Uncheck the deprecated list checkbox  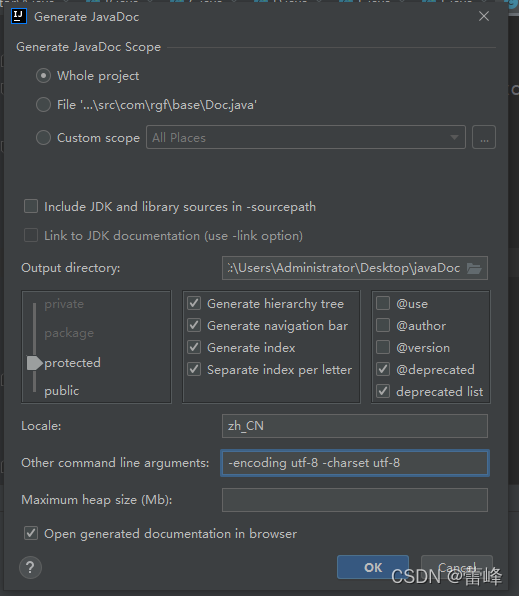[x=383, y=392]
